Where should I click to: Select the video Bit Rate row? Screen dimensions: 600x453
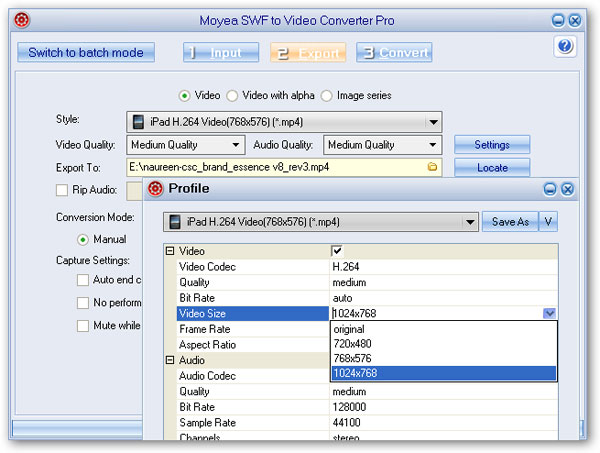click(x=367, y=298)
